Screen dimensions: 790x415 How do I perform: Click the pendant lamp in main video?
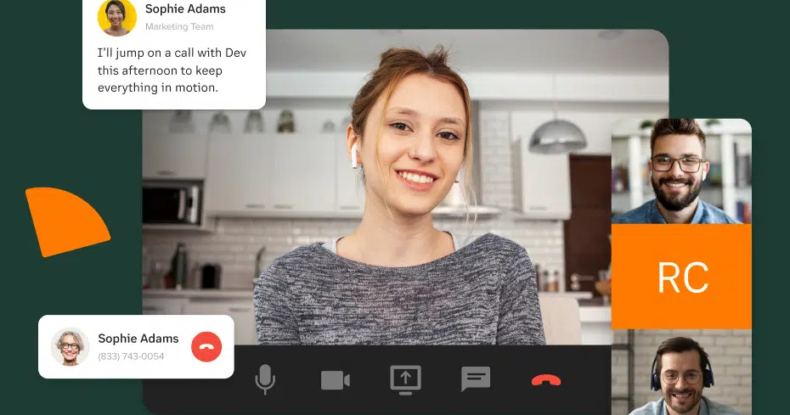tap(557, 134)
